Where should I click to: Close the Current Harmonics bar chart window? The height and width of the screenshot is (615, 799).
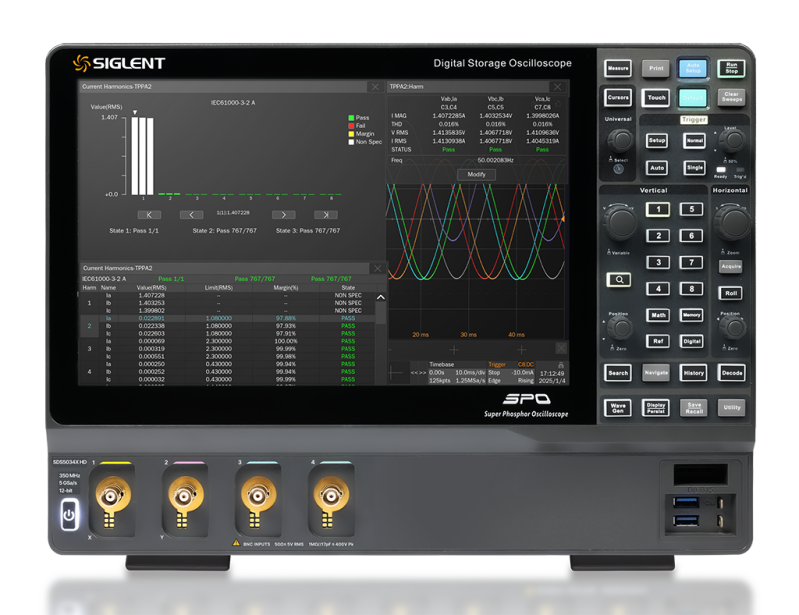pos(374,87)
